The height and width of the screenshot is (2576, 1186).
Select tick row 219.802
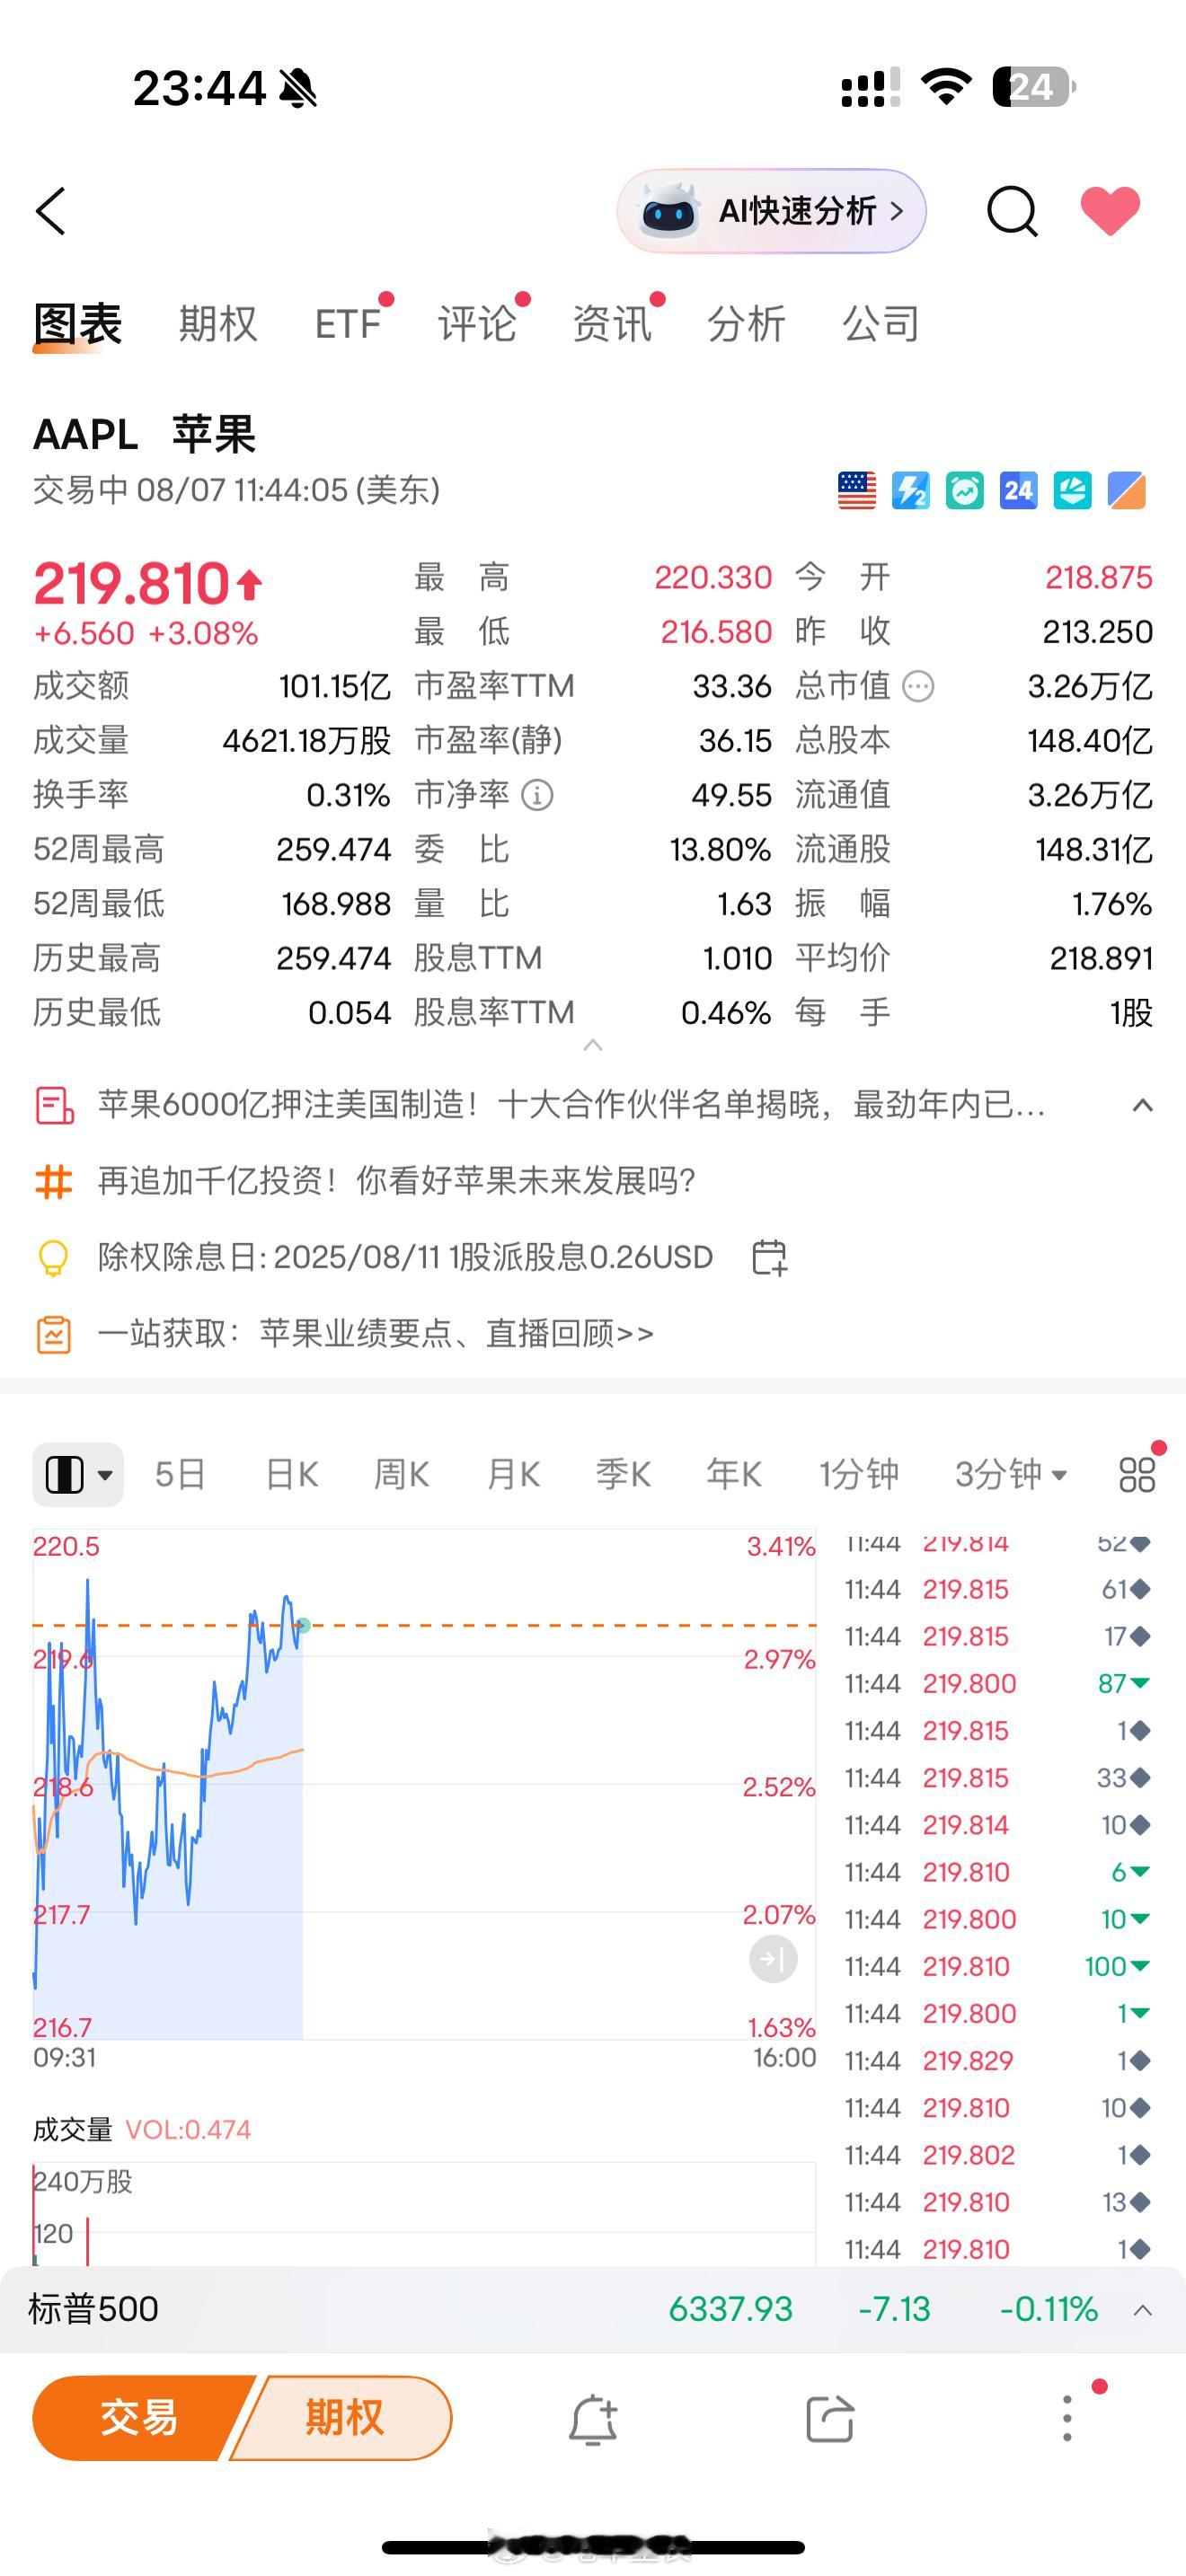[x=997, y=2155]
